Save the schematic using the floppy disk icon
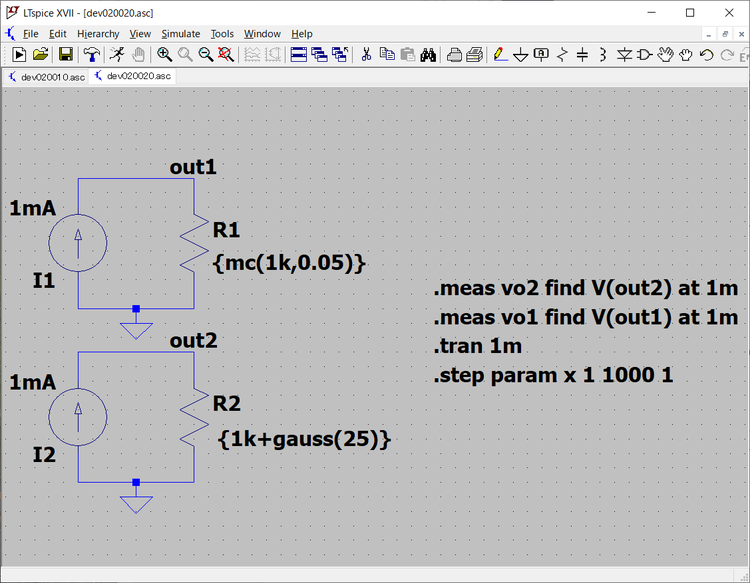 (66, 55)
